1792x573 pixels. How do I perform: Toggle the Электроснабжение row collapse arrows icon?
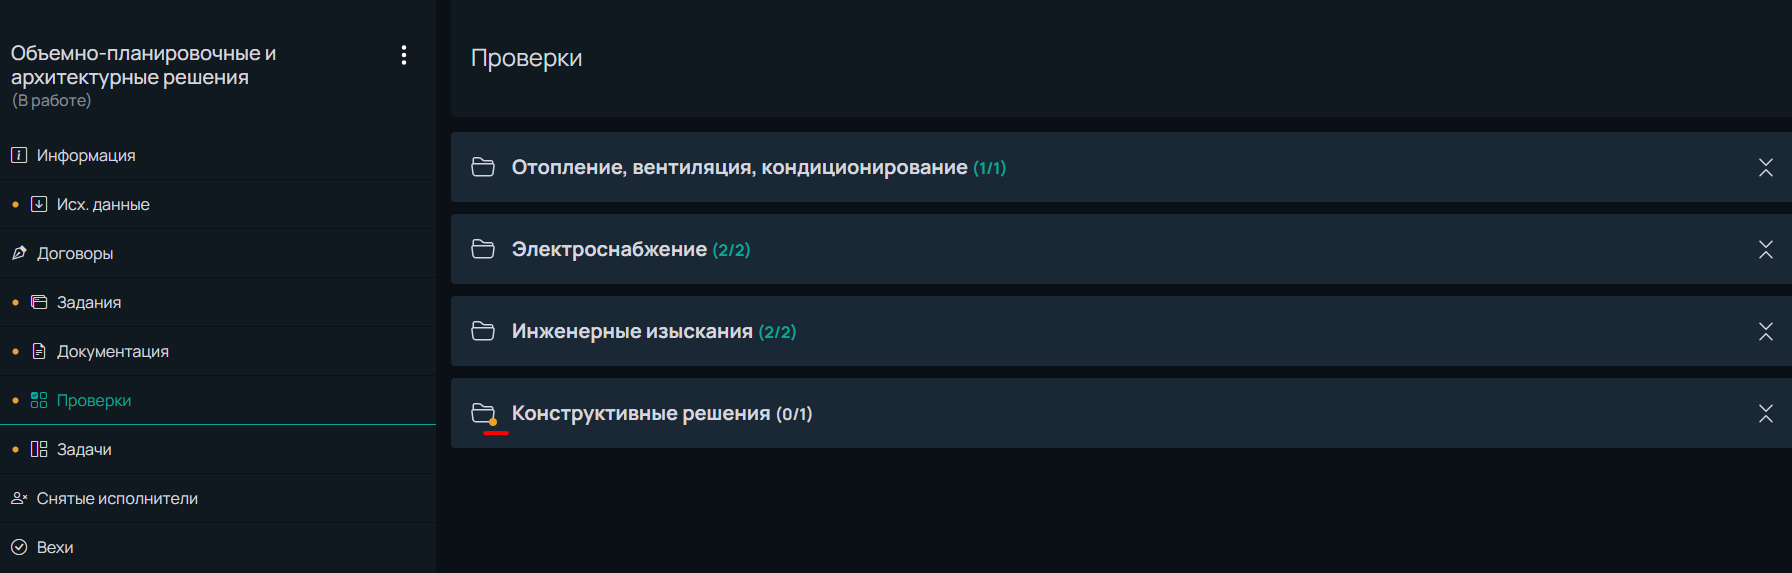1766,249
